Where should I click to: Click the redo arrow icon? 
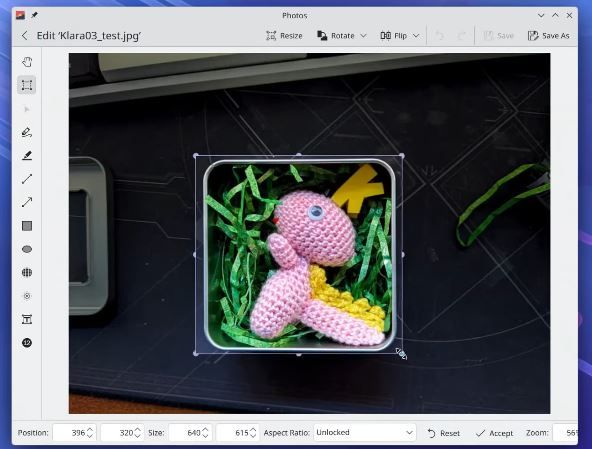click(461, 36)
